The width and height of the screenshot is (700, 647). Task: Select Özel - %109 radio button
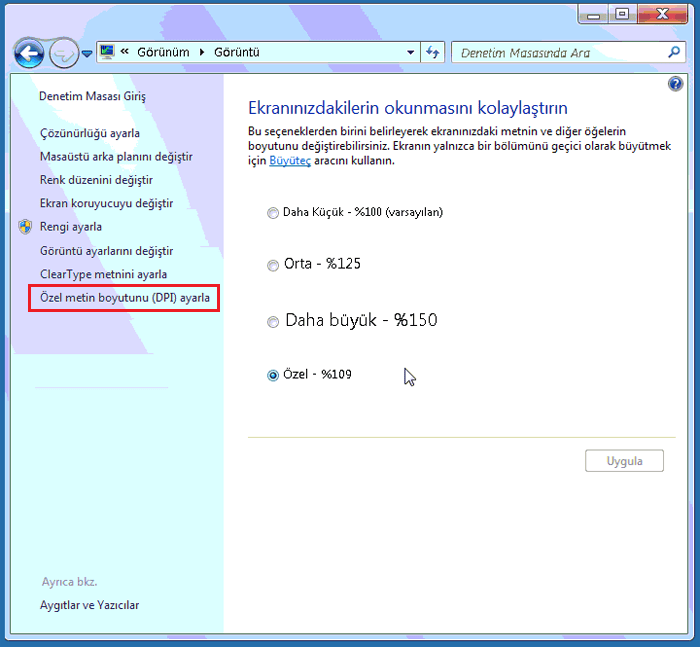[x=273, y=376]
